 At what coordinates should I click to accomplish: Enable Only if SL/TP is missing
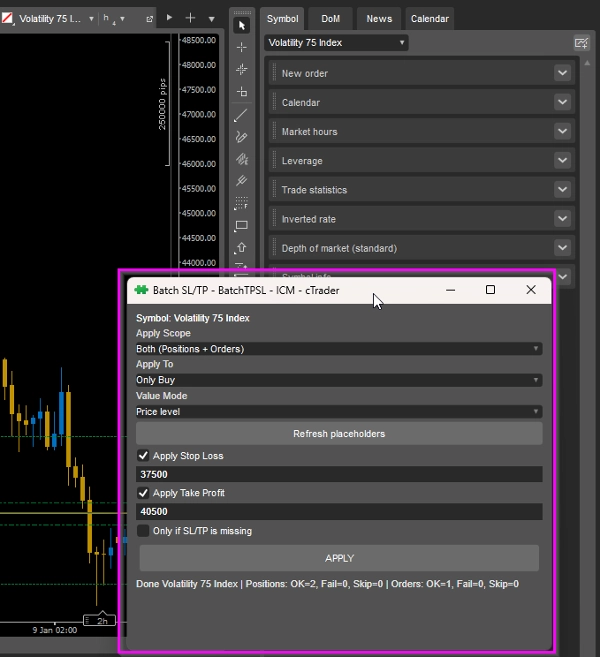tap(143, 531)
